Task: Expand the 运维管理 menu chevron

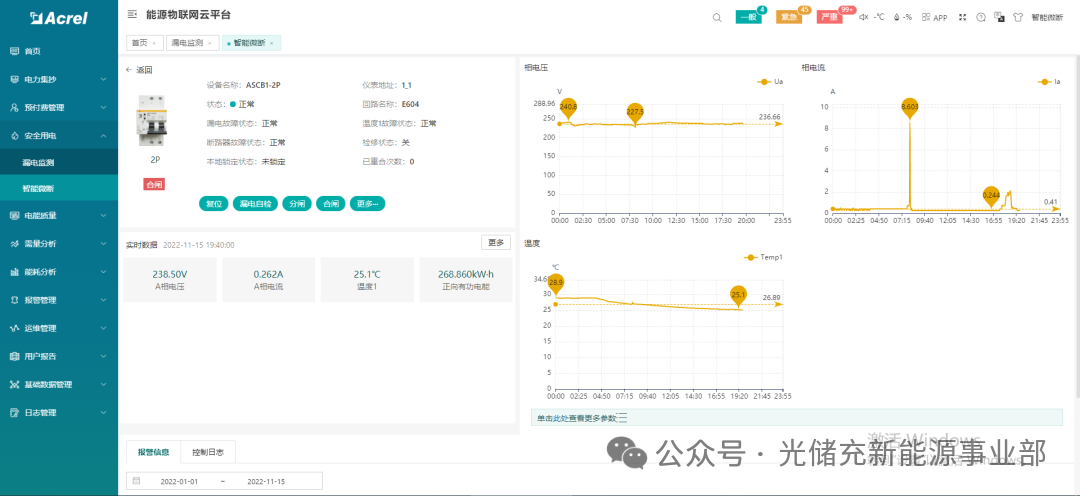Action: [103, 329]
